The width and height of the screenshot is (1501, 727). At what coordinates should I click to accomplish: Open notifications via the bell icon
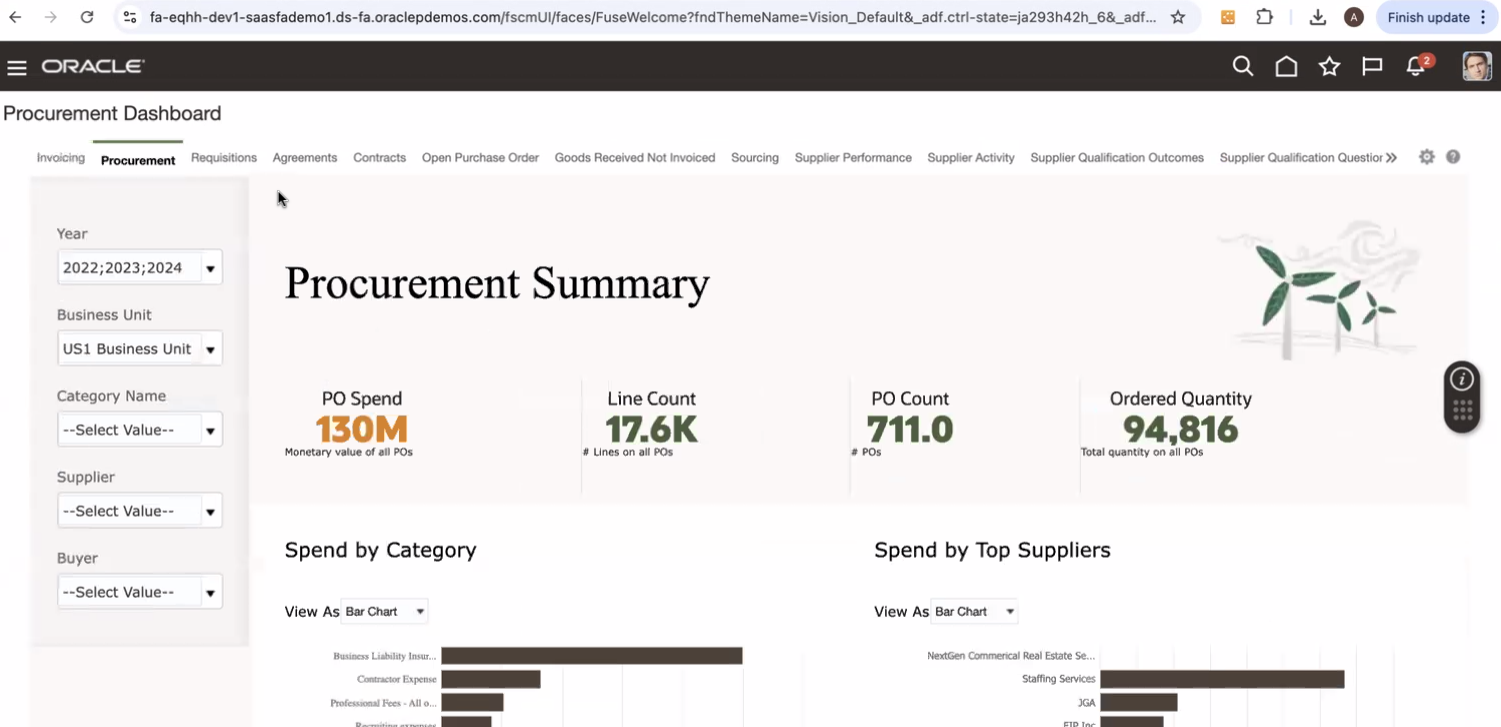[1414, 67]
